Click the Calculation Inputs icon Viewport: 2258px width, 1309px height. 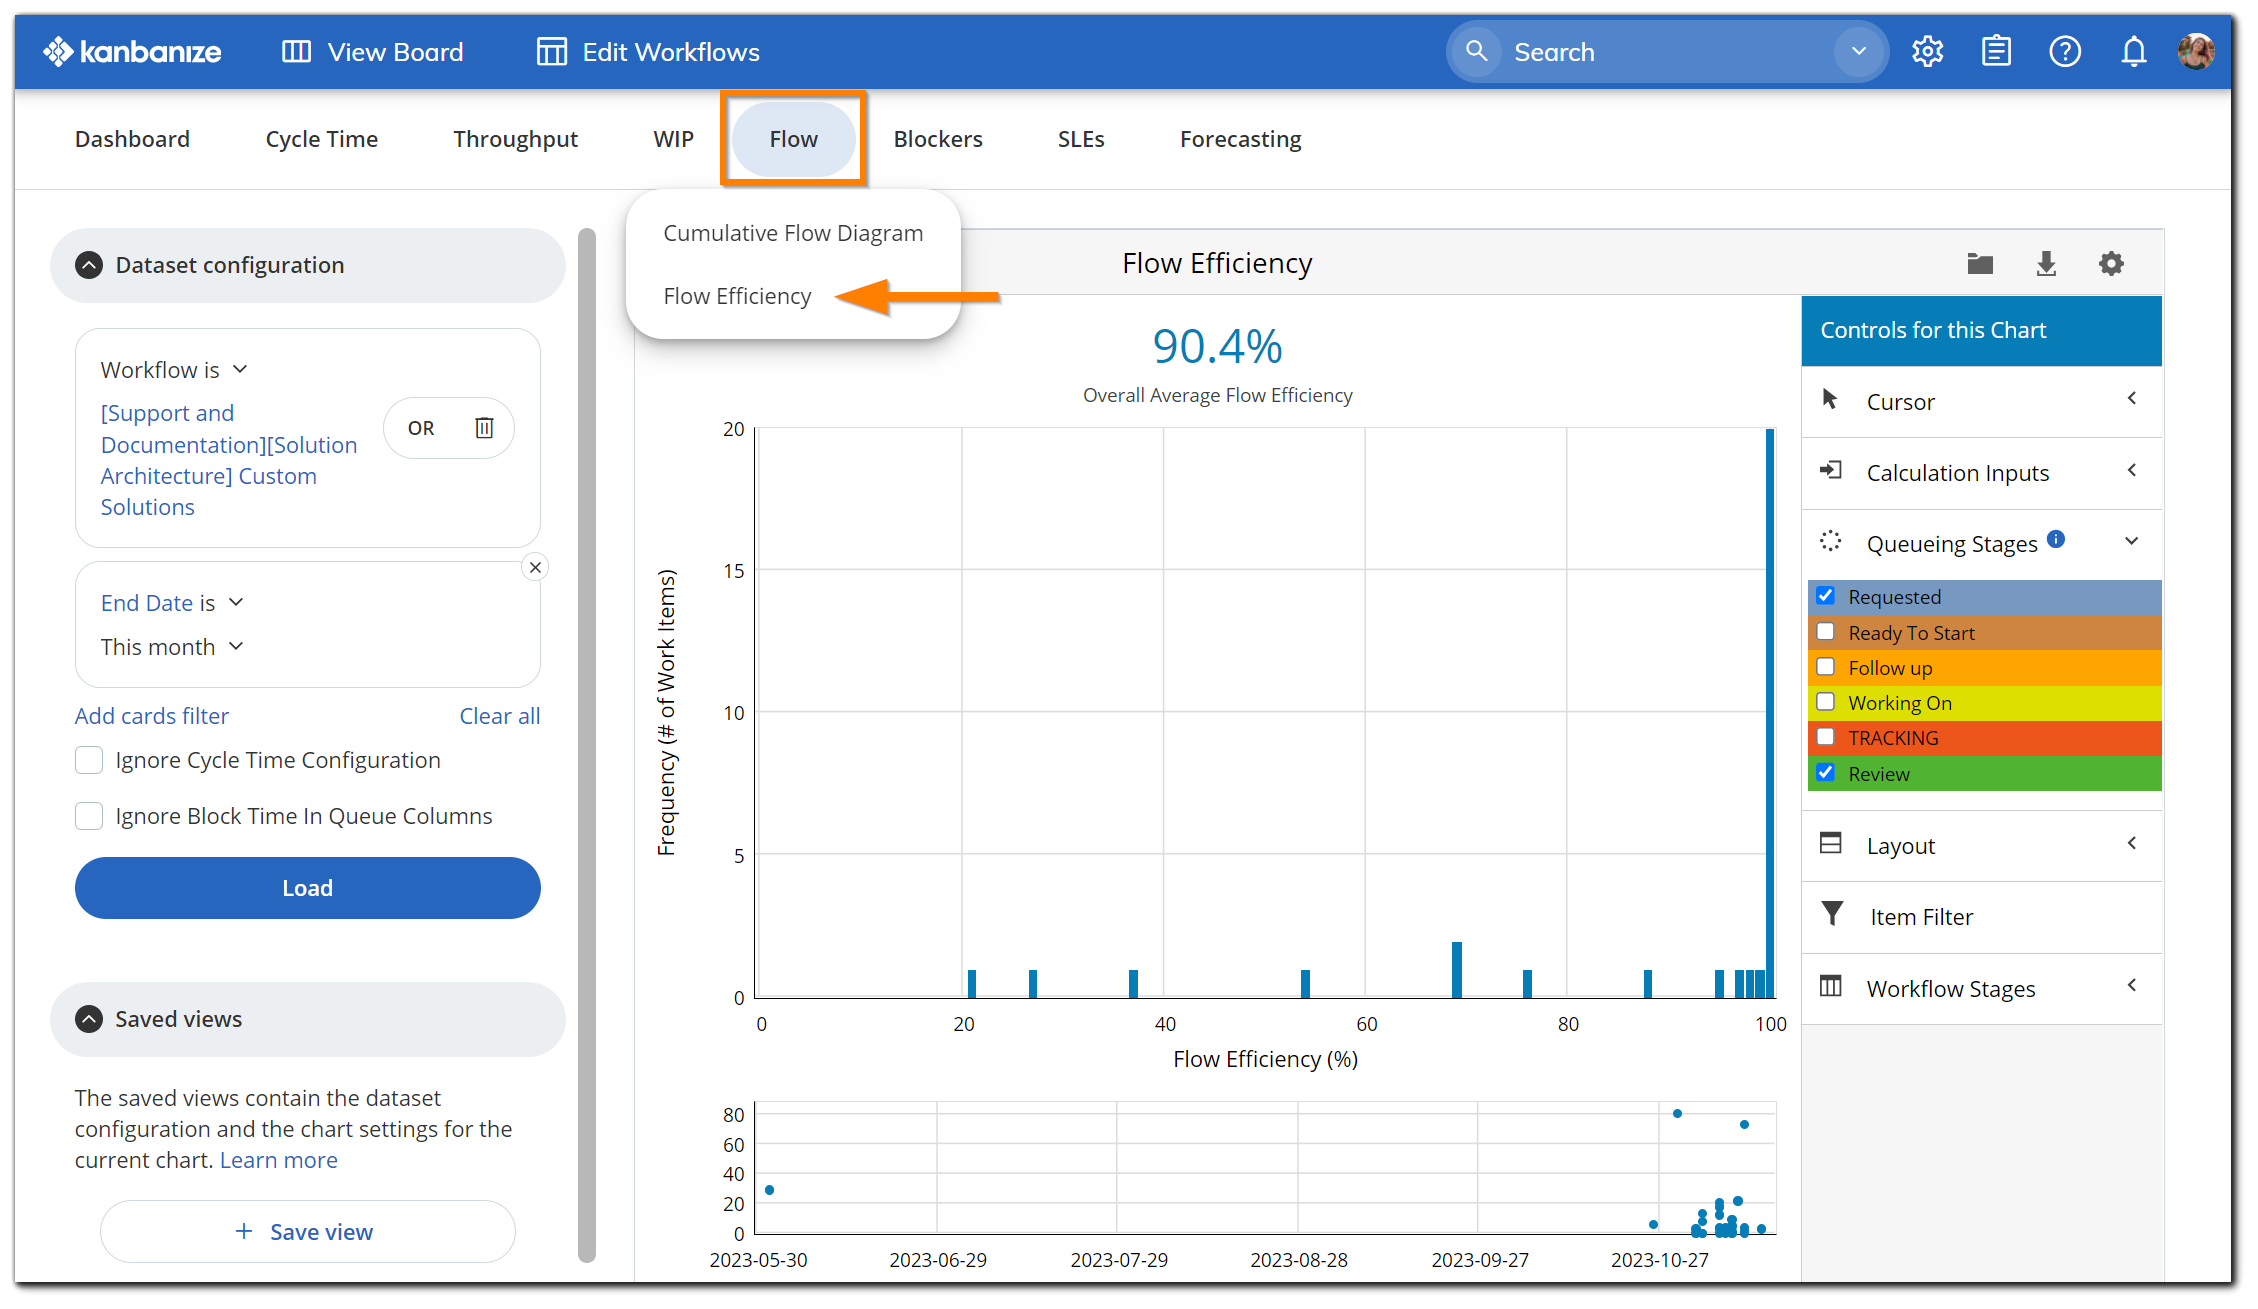(1832, 470)
